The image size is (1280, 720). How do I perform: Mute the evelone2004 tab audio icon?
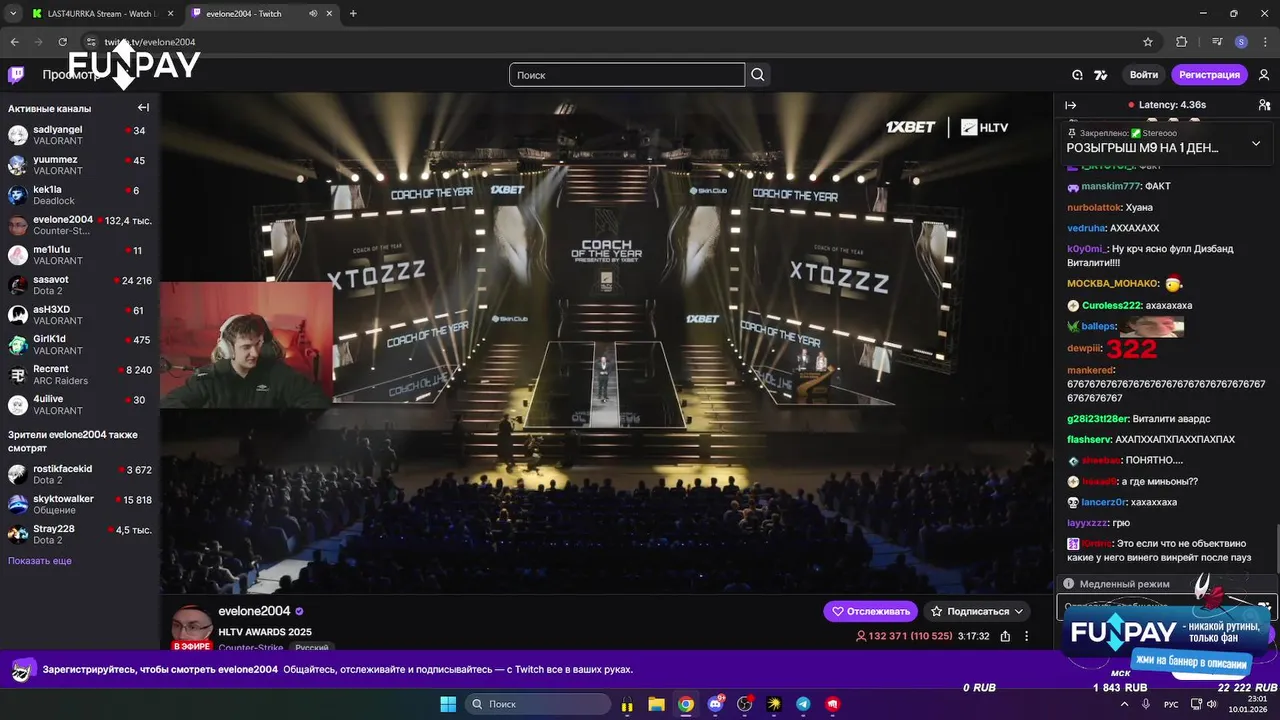pos(314,14)
